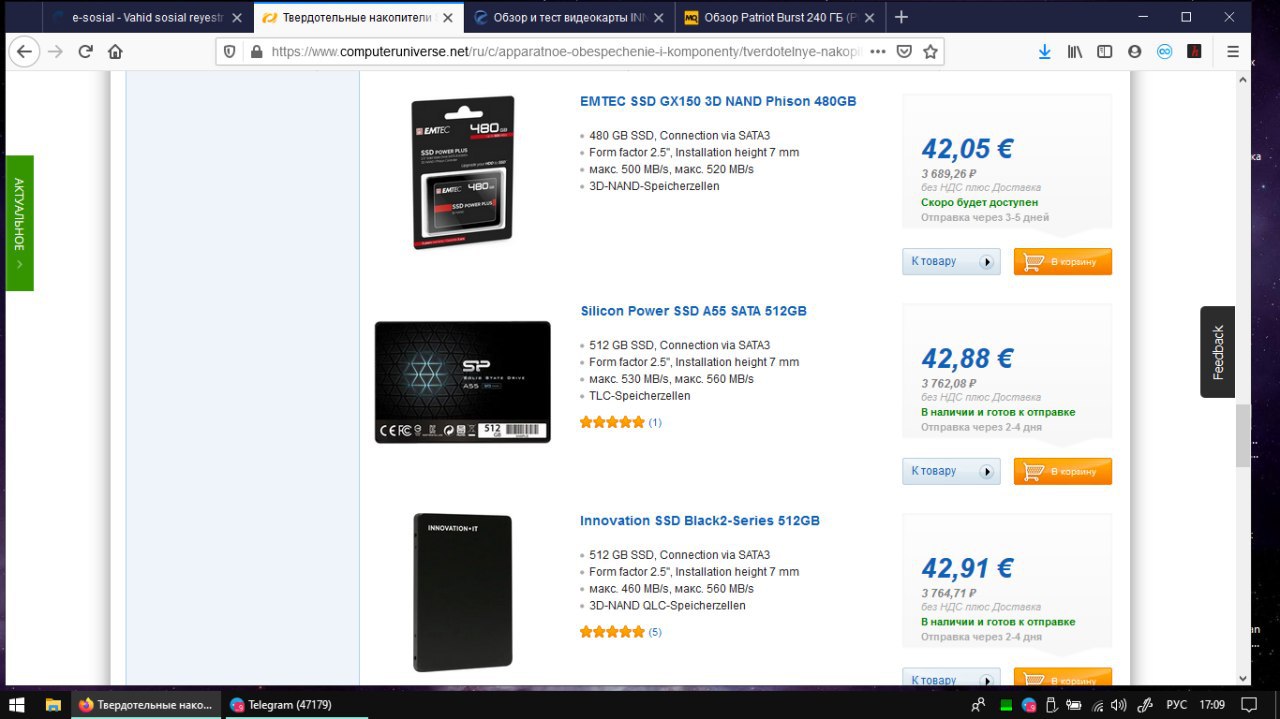Click the Telegram tray icon
This screenshot has height=719, width=1280.
click(1028, 705)
